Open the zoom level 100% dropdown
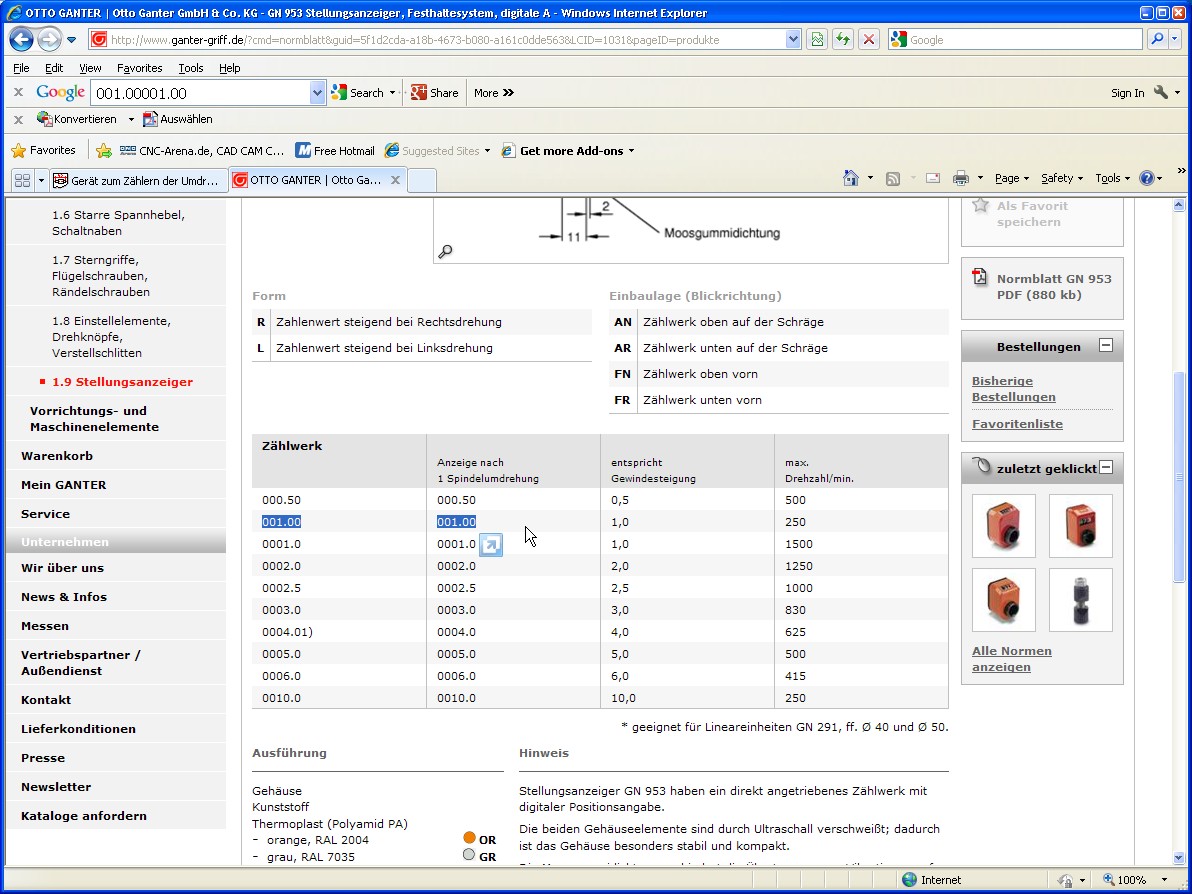The height and width of the screenshot is (894, 1192). click(x=1164, y=880)
